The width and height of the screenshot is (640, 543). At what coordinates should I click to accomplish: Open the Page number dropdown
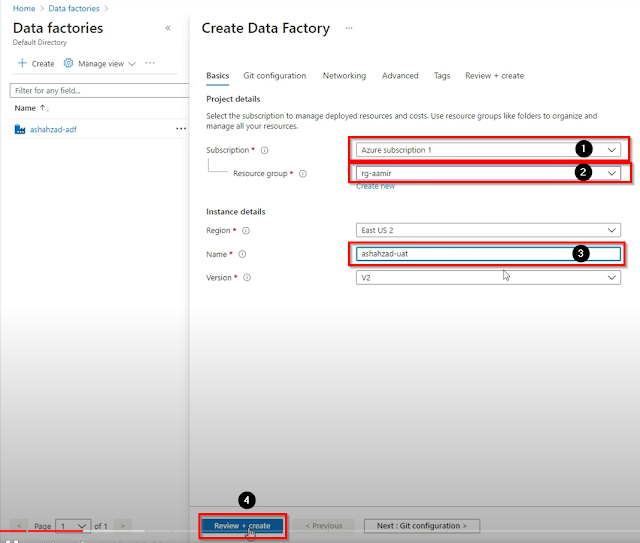73,526
